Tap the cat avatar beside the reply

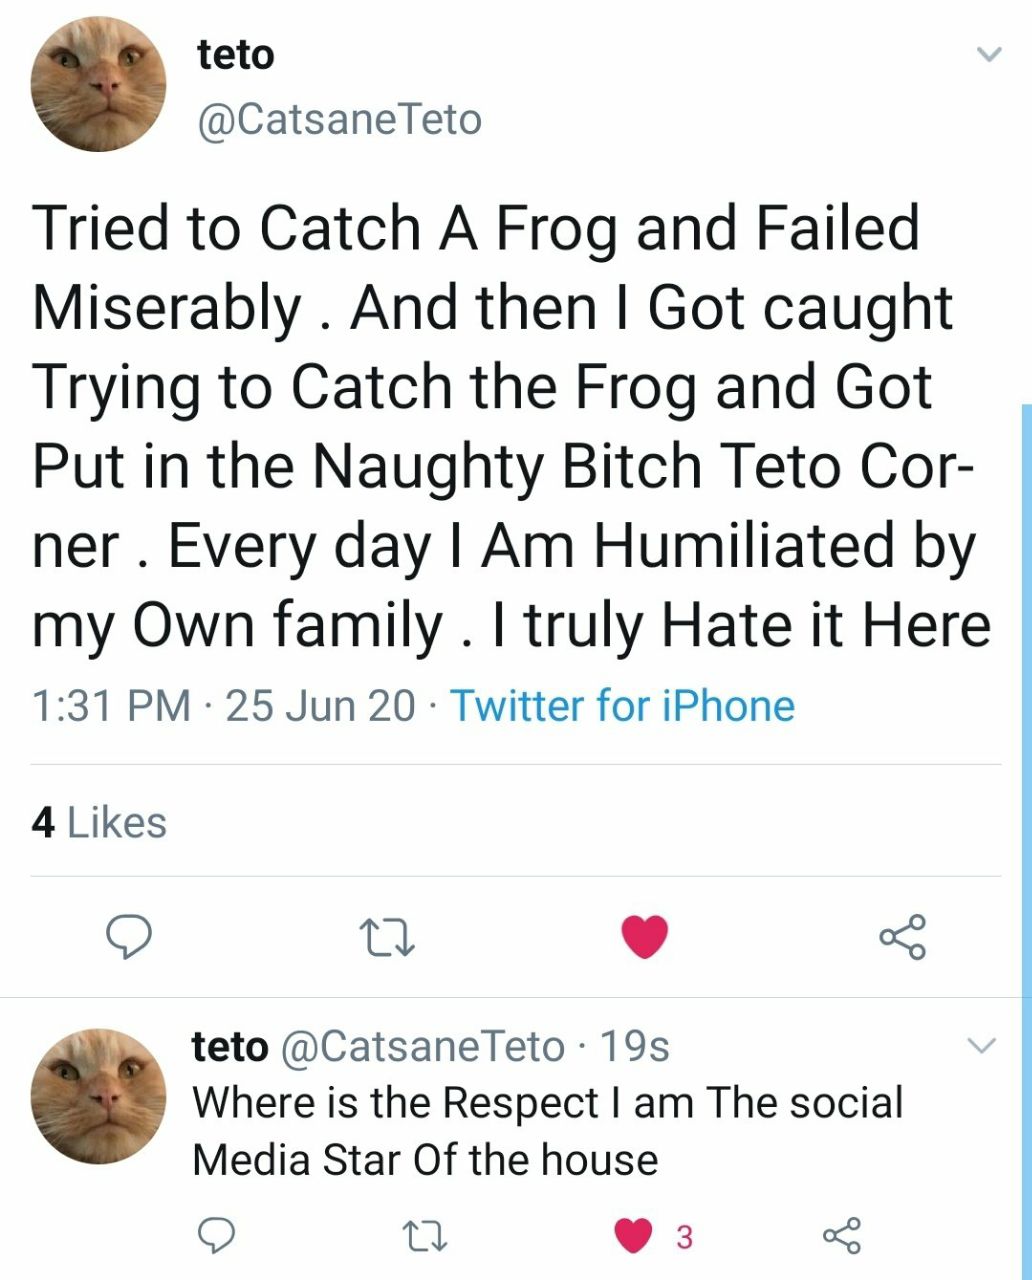(x=98, y=1096)
